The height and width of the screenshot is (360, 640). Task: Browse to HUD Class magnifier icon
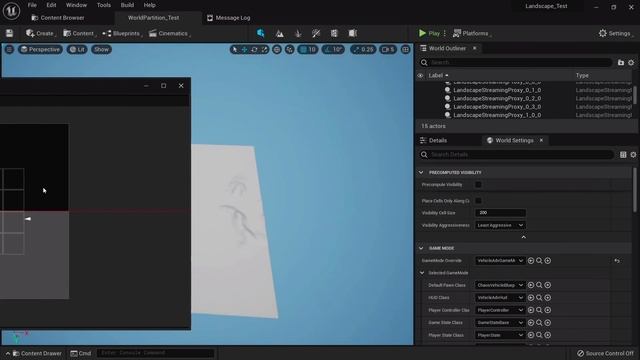[x=539, y=298]
